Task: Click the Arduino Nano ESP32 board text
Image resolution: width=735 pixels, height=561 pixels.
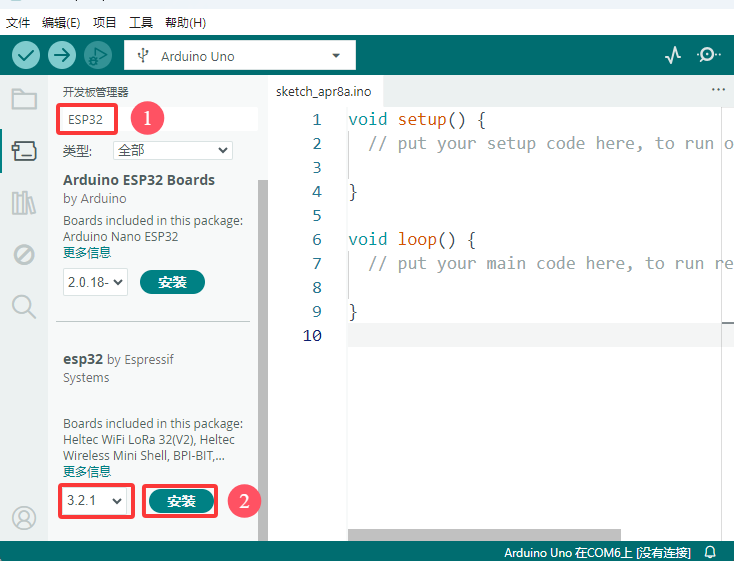Action: [120, 236]
